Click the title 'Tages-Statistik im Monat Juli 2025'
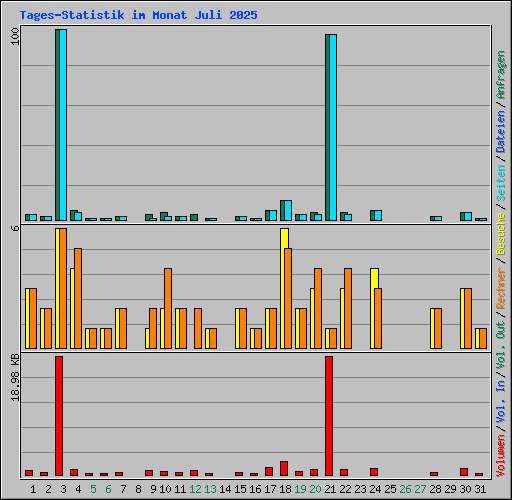The height and width of the screenshot is (500, 512). (x=138, y=15)
